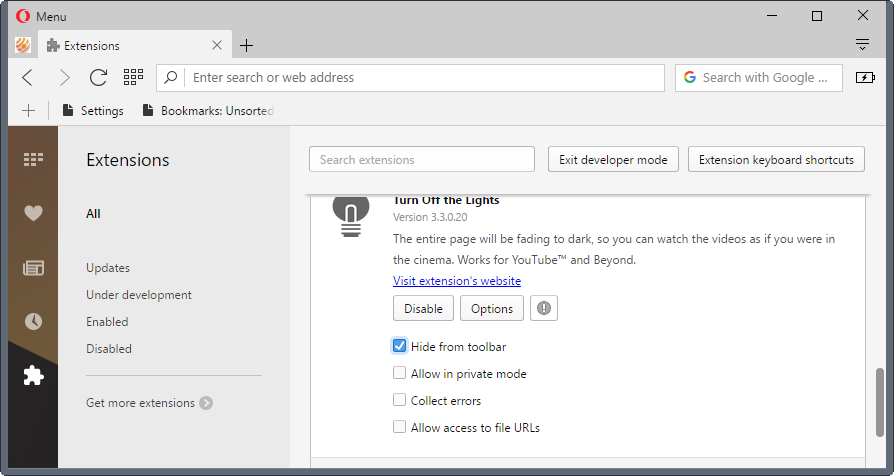The image size is (894, 476).
Task: Filter to Disabled extensions
Action: click(x=109, y=348)
